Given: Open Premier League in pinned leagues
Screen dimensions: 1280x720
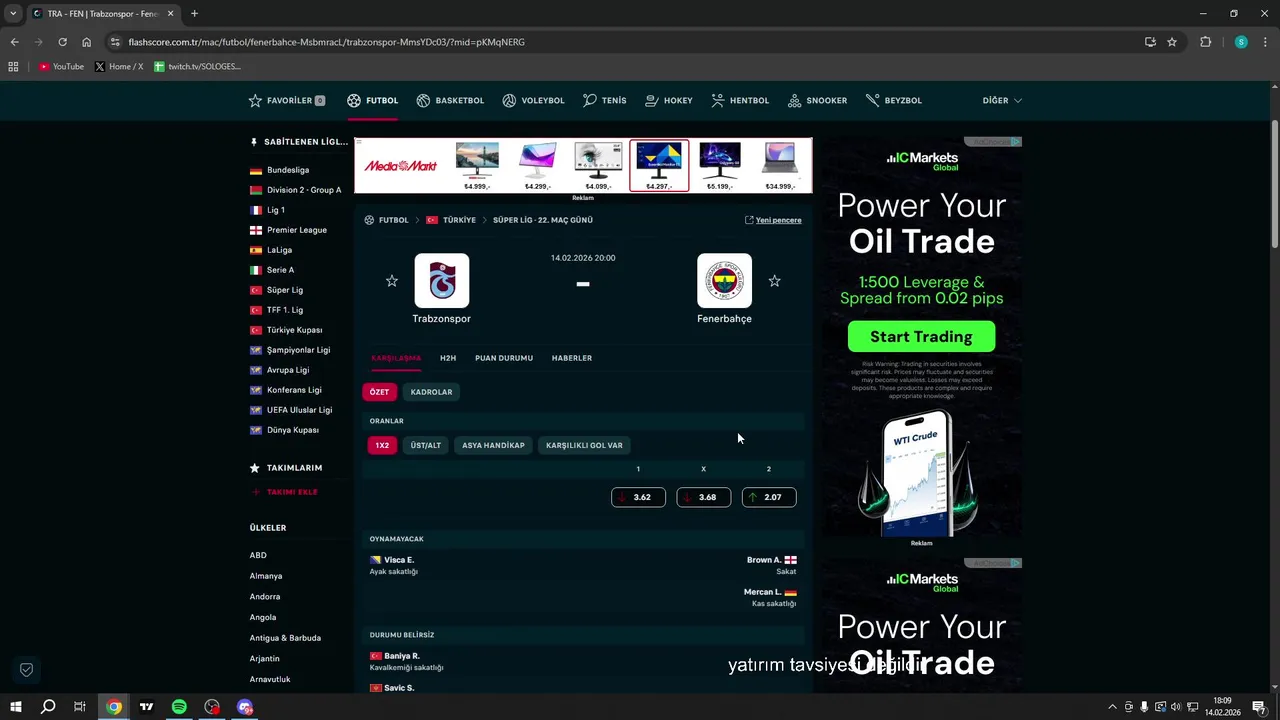Looking at the screenshot, I should [297, 230].
